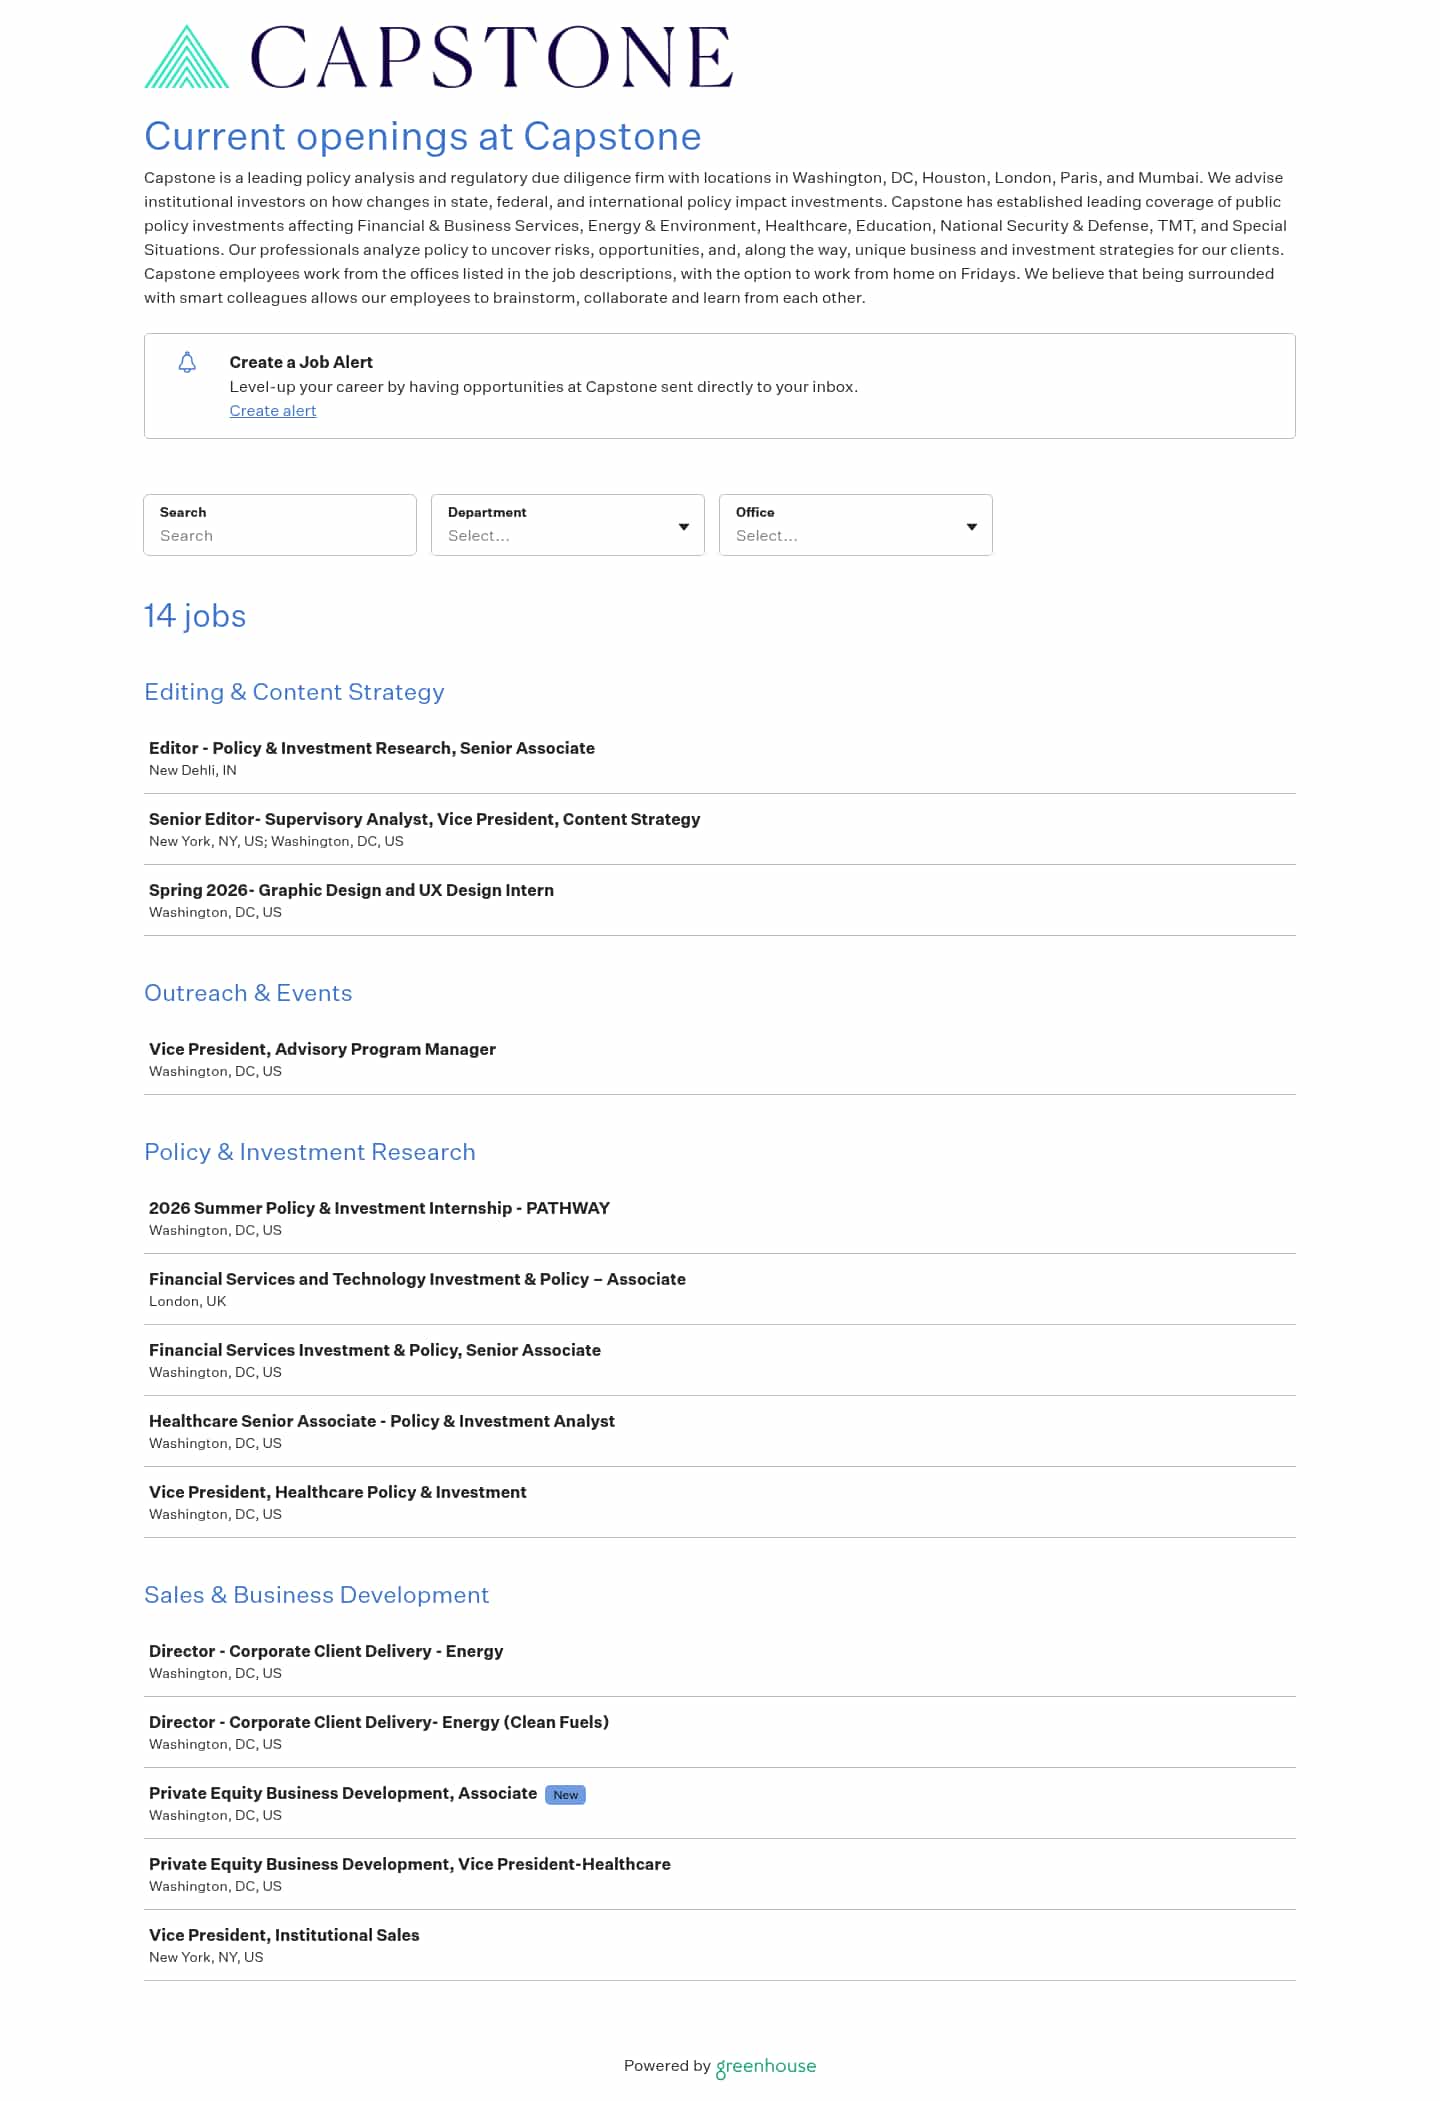This screenshot has height=2101, width=1440.
Task: Click the Capstone logo
Action: [438, 57]
